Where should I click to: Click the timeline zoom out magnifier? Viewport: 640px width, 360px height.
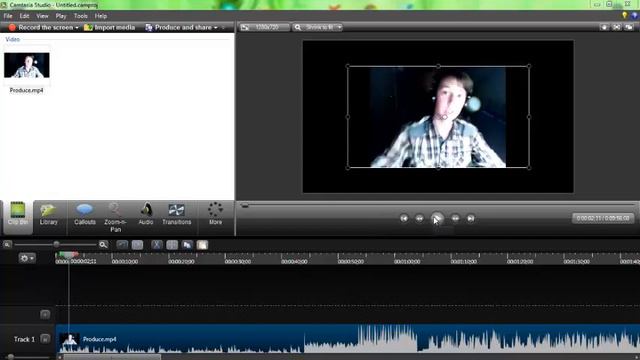(x=7, y=244)
